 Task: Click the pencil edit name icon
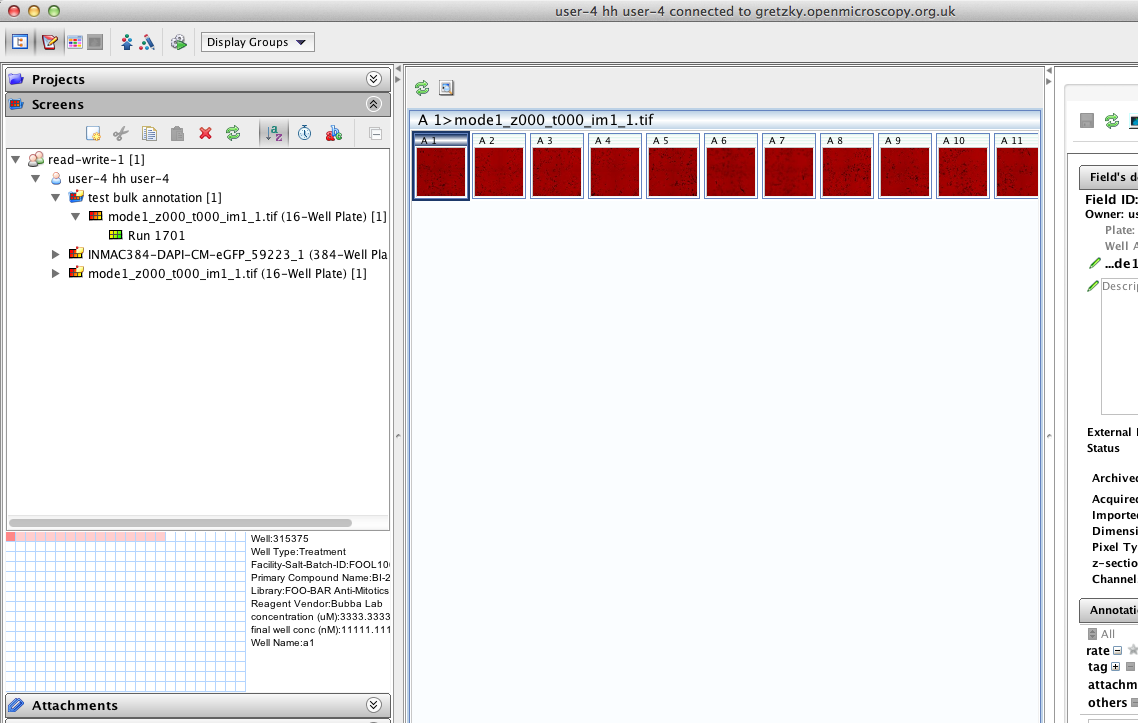point(1093,263)
